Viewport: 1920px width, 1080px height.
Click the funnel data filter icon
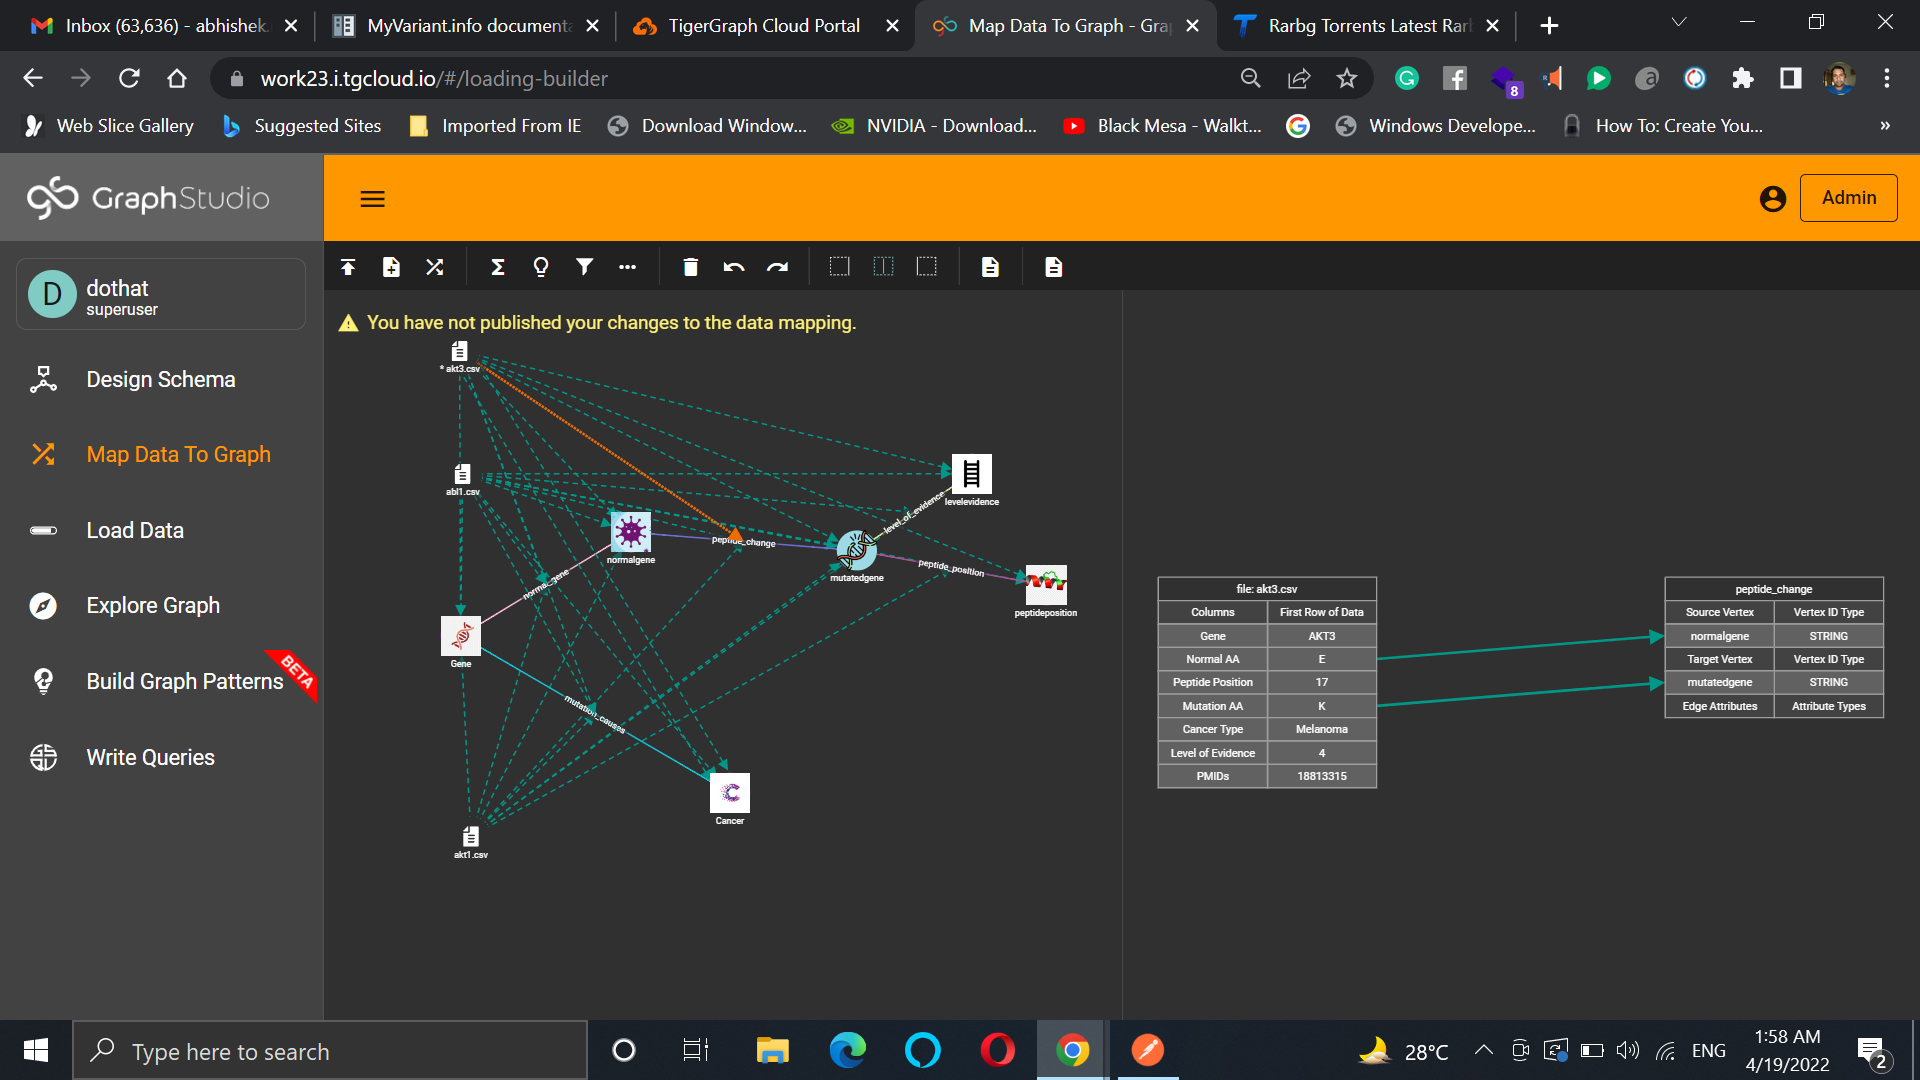point(584,267)
